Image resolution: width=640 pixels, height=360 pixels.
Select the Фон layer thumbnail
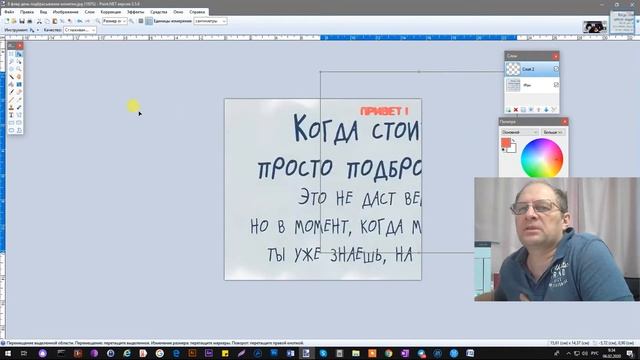513,85
